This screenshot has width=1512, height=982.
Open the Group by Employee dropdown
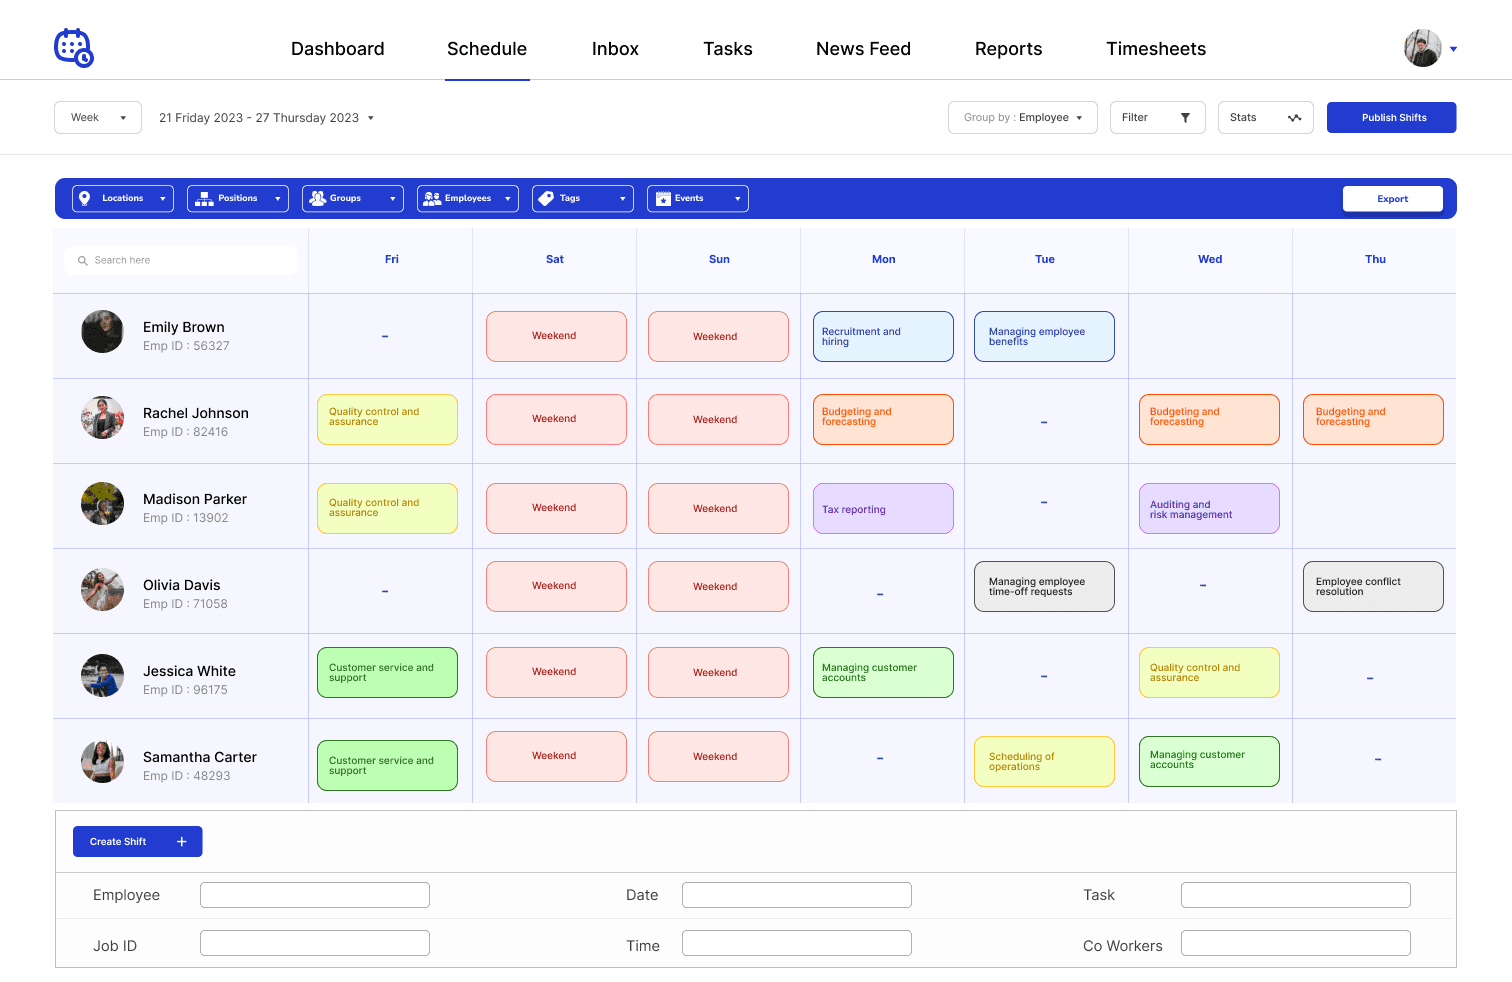1022,117
